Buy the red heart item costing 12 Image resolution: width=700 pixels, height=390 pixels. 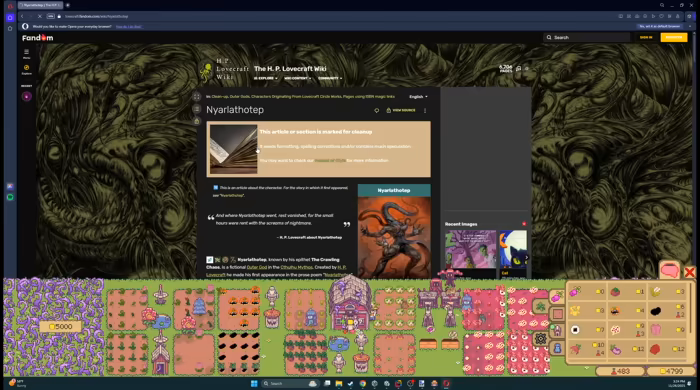[667, 349]
